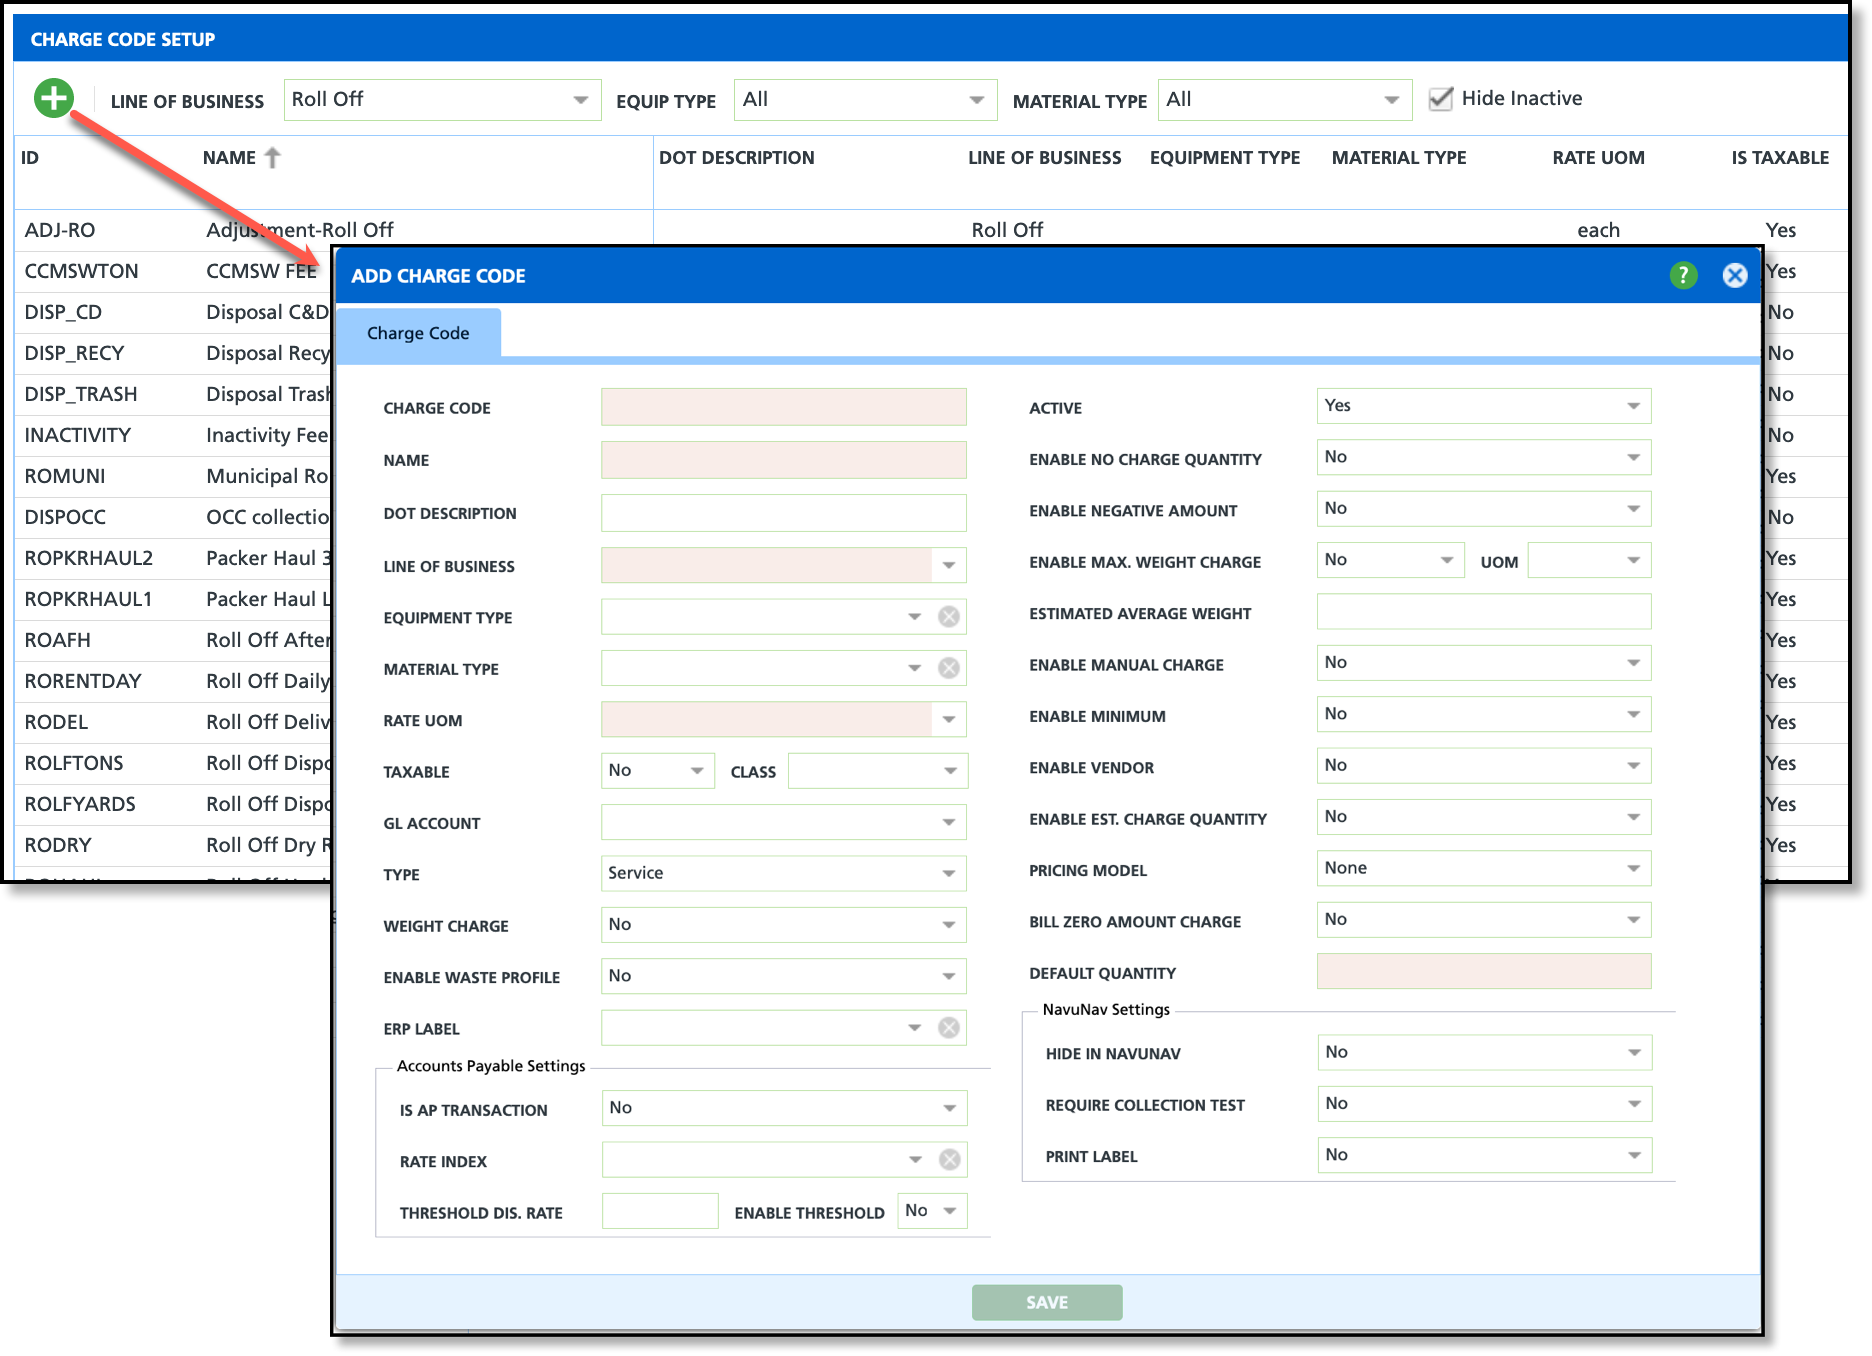Click the Save button
Screen dimensions: 1872x1356
[x=1047, y=1302]
